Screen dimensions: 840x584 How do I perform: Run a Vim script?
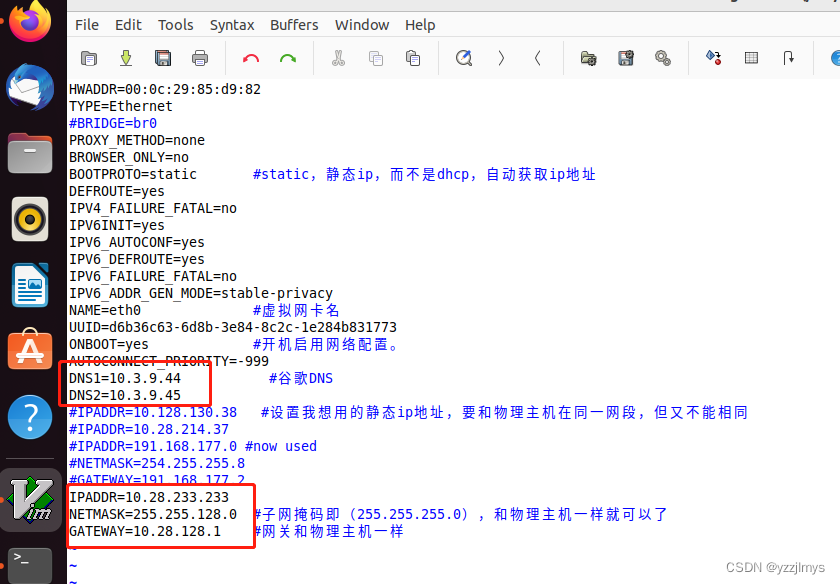662,58
